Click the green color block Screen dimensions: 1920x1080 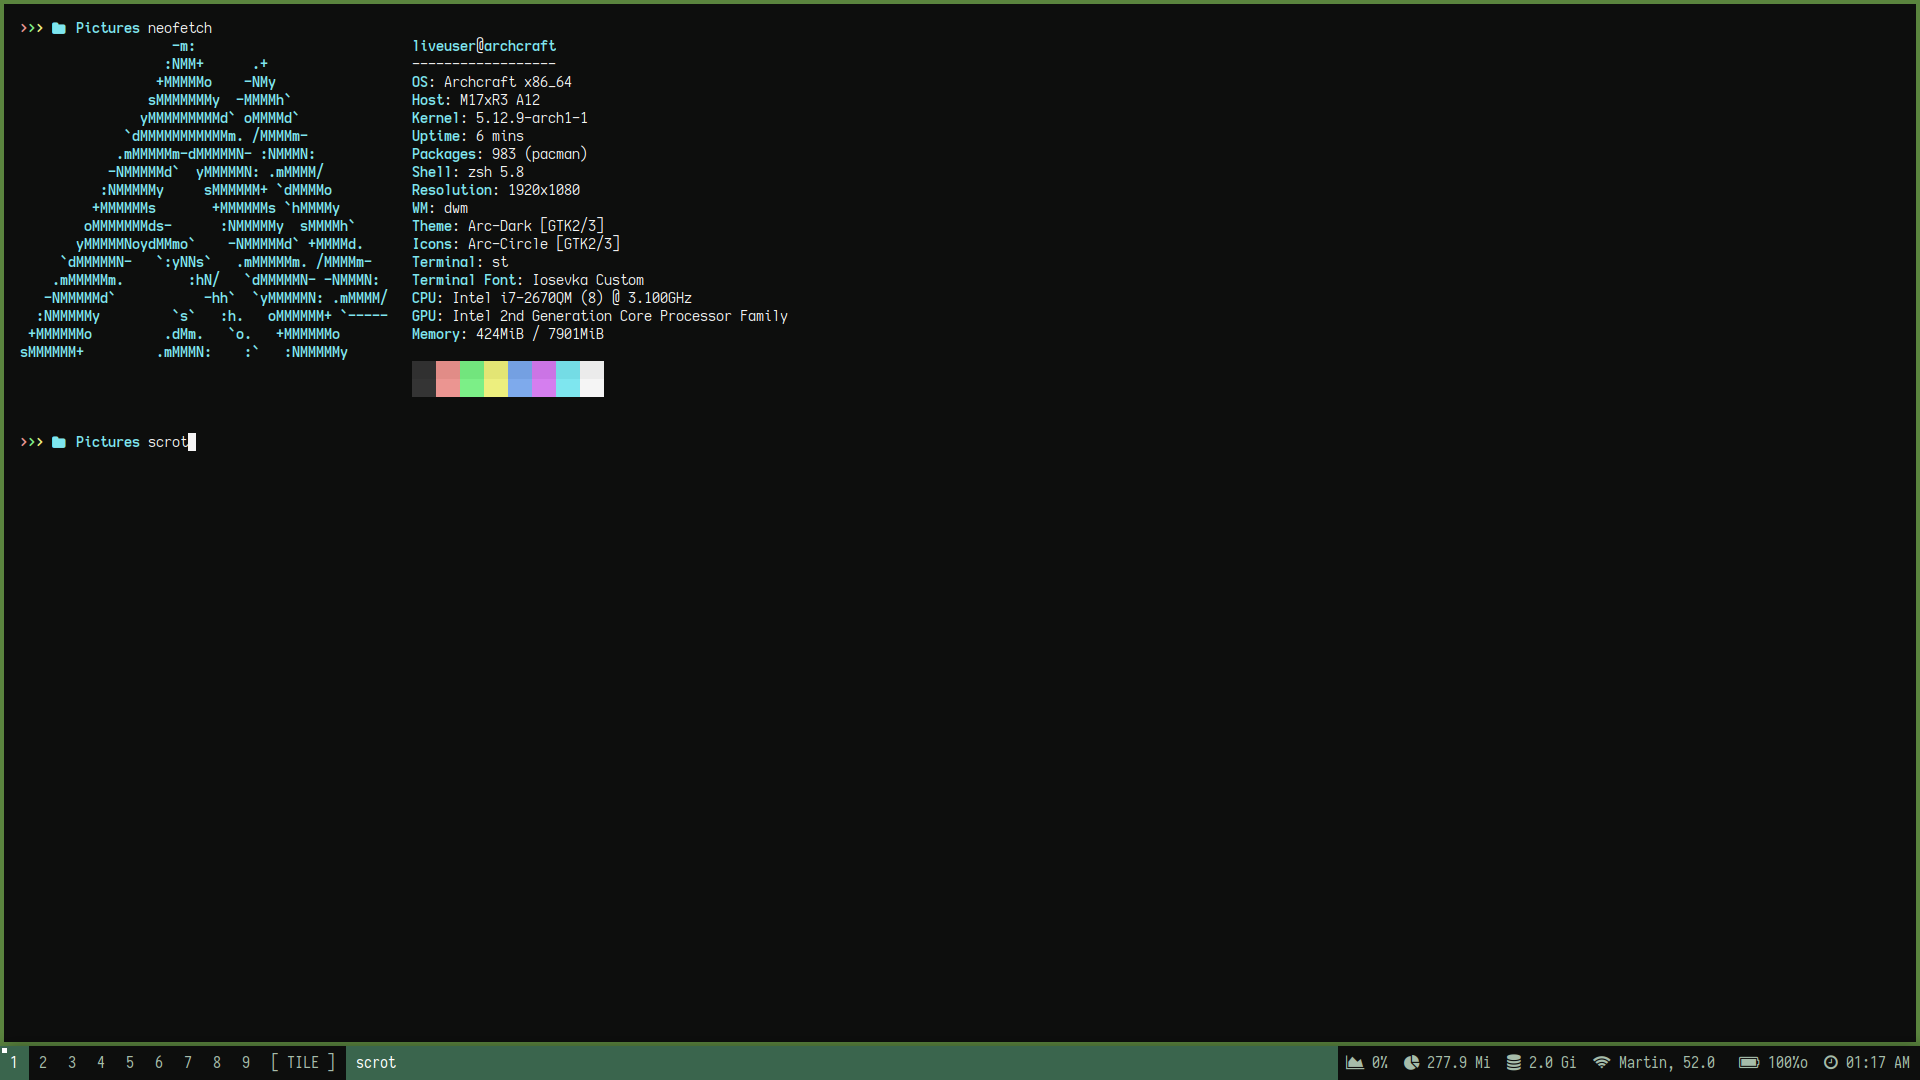[472, 379]
